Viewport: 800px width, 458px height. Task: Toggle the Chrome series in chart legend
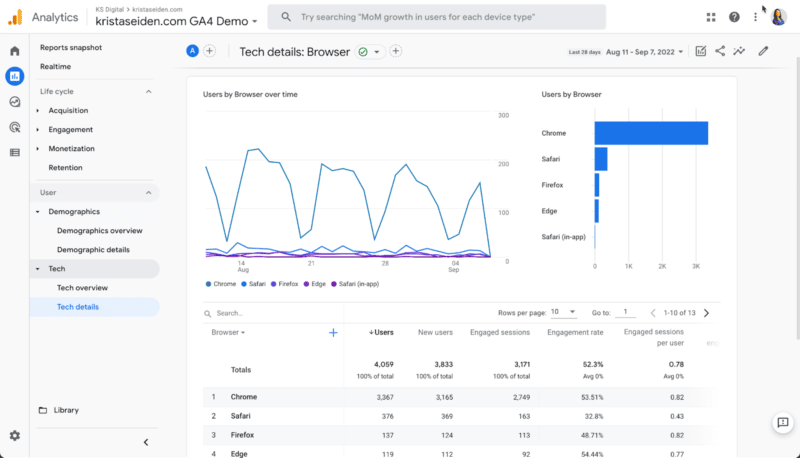220,284
